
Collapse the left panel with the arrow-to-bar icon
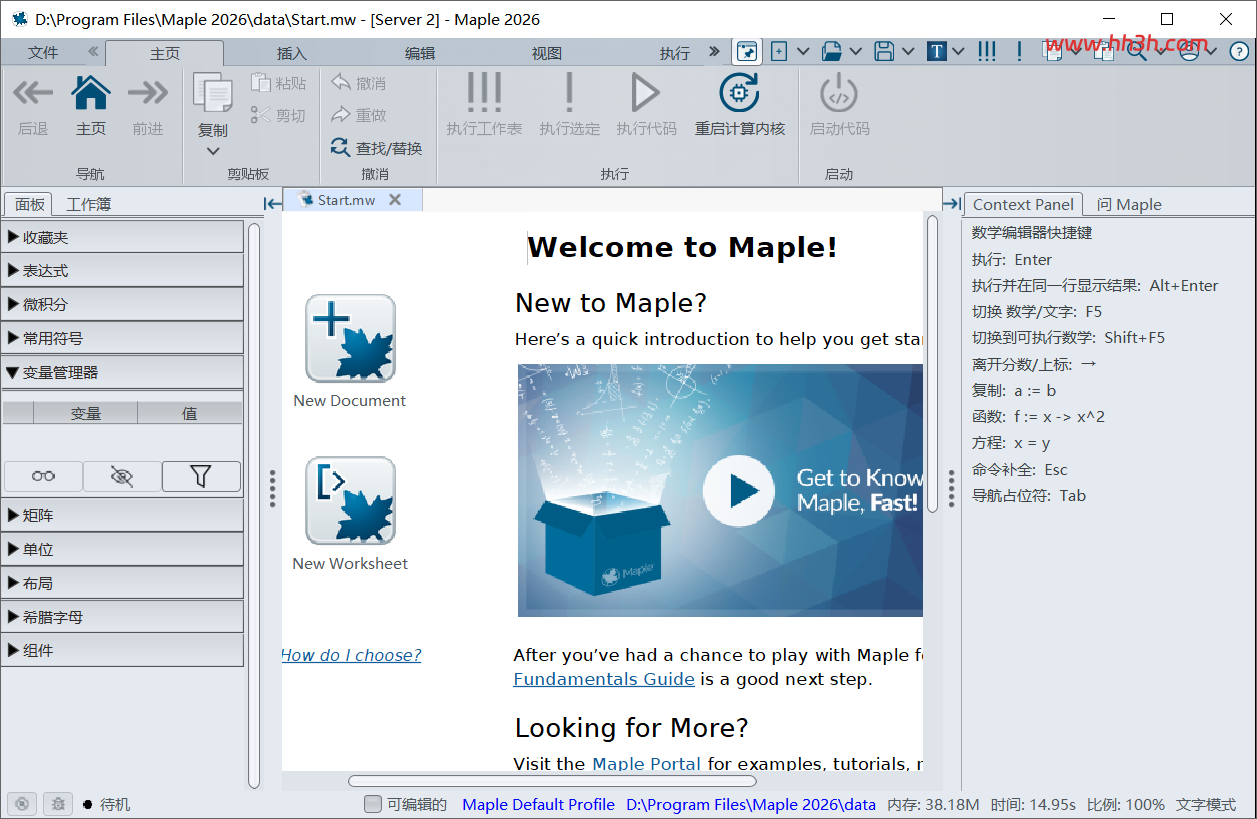pyautogui.click(x=272, y=204)
